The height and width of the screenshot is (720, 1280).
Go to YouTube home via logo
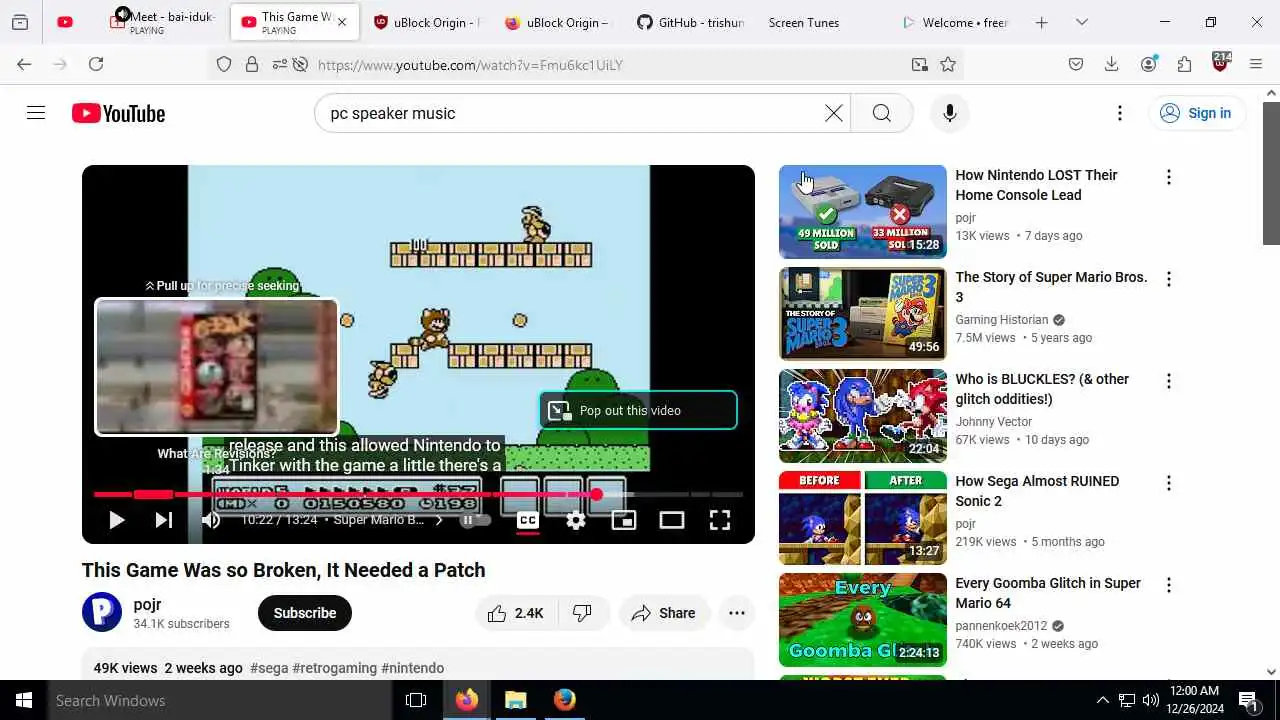118,113
